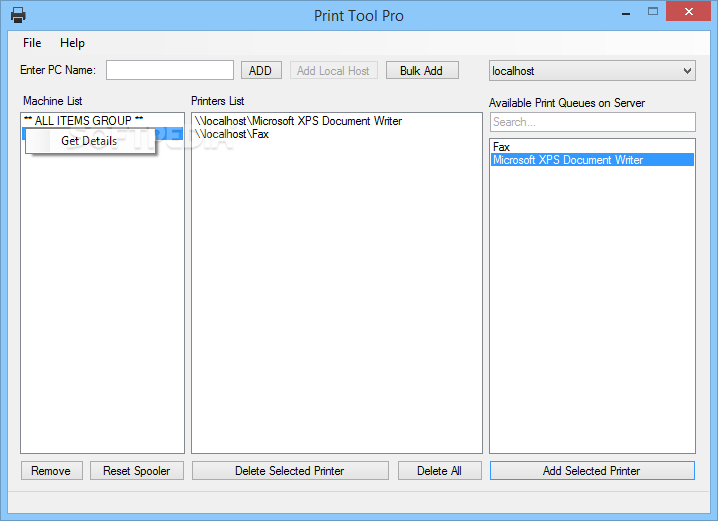Click the printer app icon in title bar
This screenshot has width=718, height=521.
(18, 15)
